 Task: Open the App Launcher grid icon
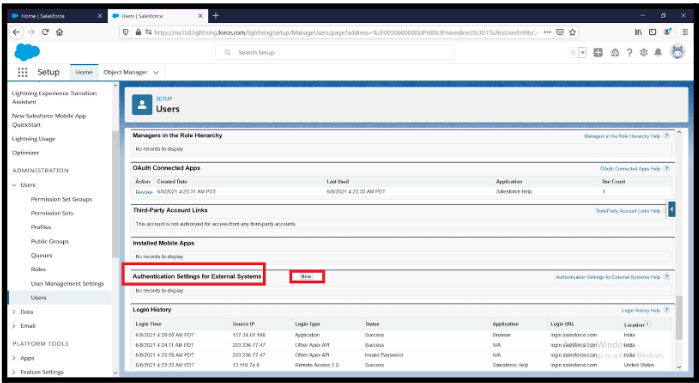pyautogui.click(x=22, y=72)
